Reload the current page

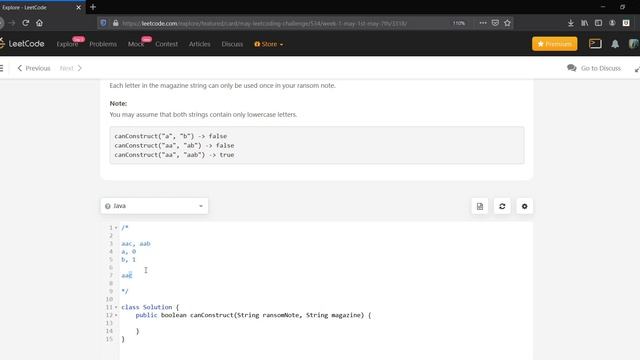point(26,23)
